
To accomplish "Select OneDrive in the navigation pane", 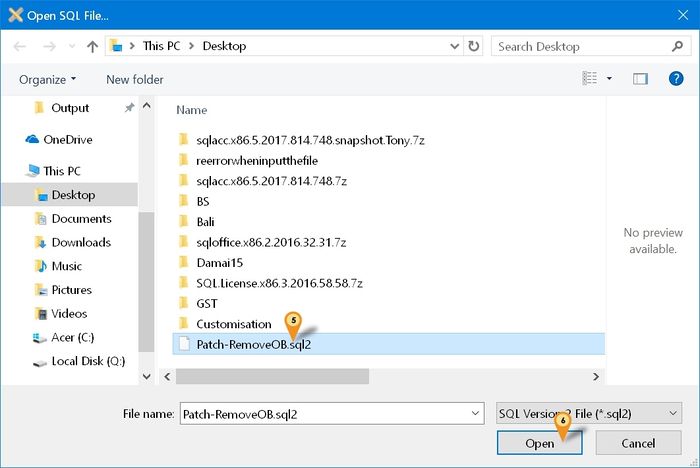I will pyautogui.click(x=67, y=140).
